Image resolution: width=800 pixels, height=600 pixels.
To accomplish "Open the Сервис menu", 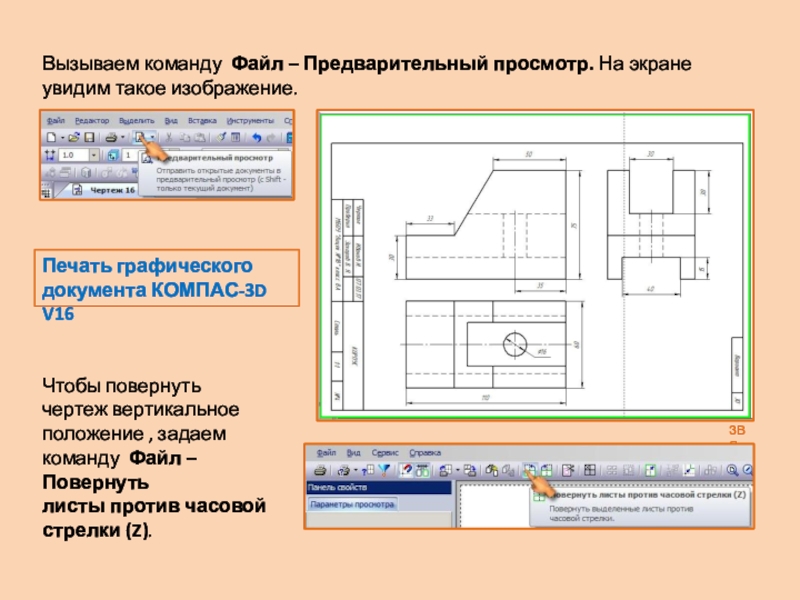I will (385, 453).
